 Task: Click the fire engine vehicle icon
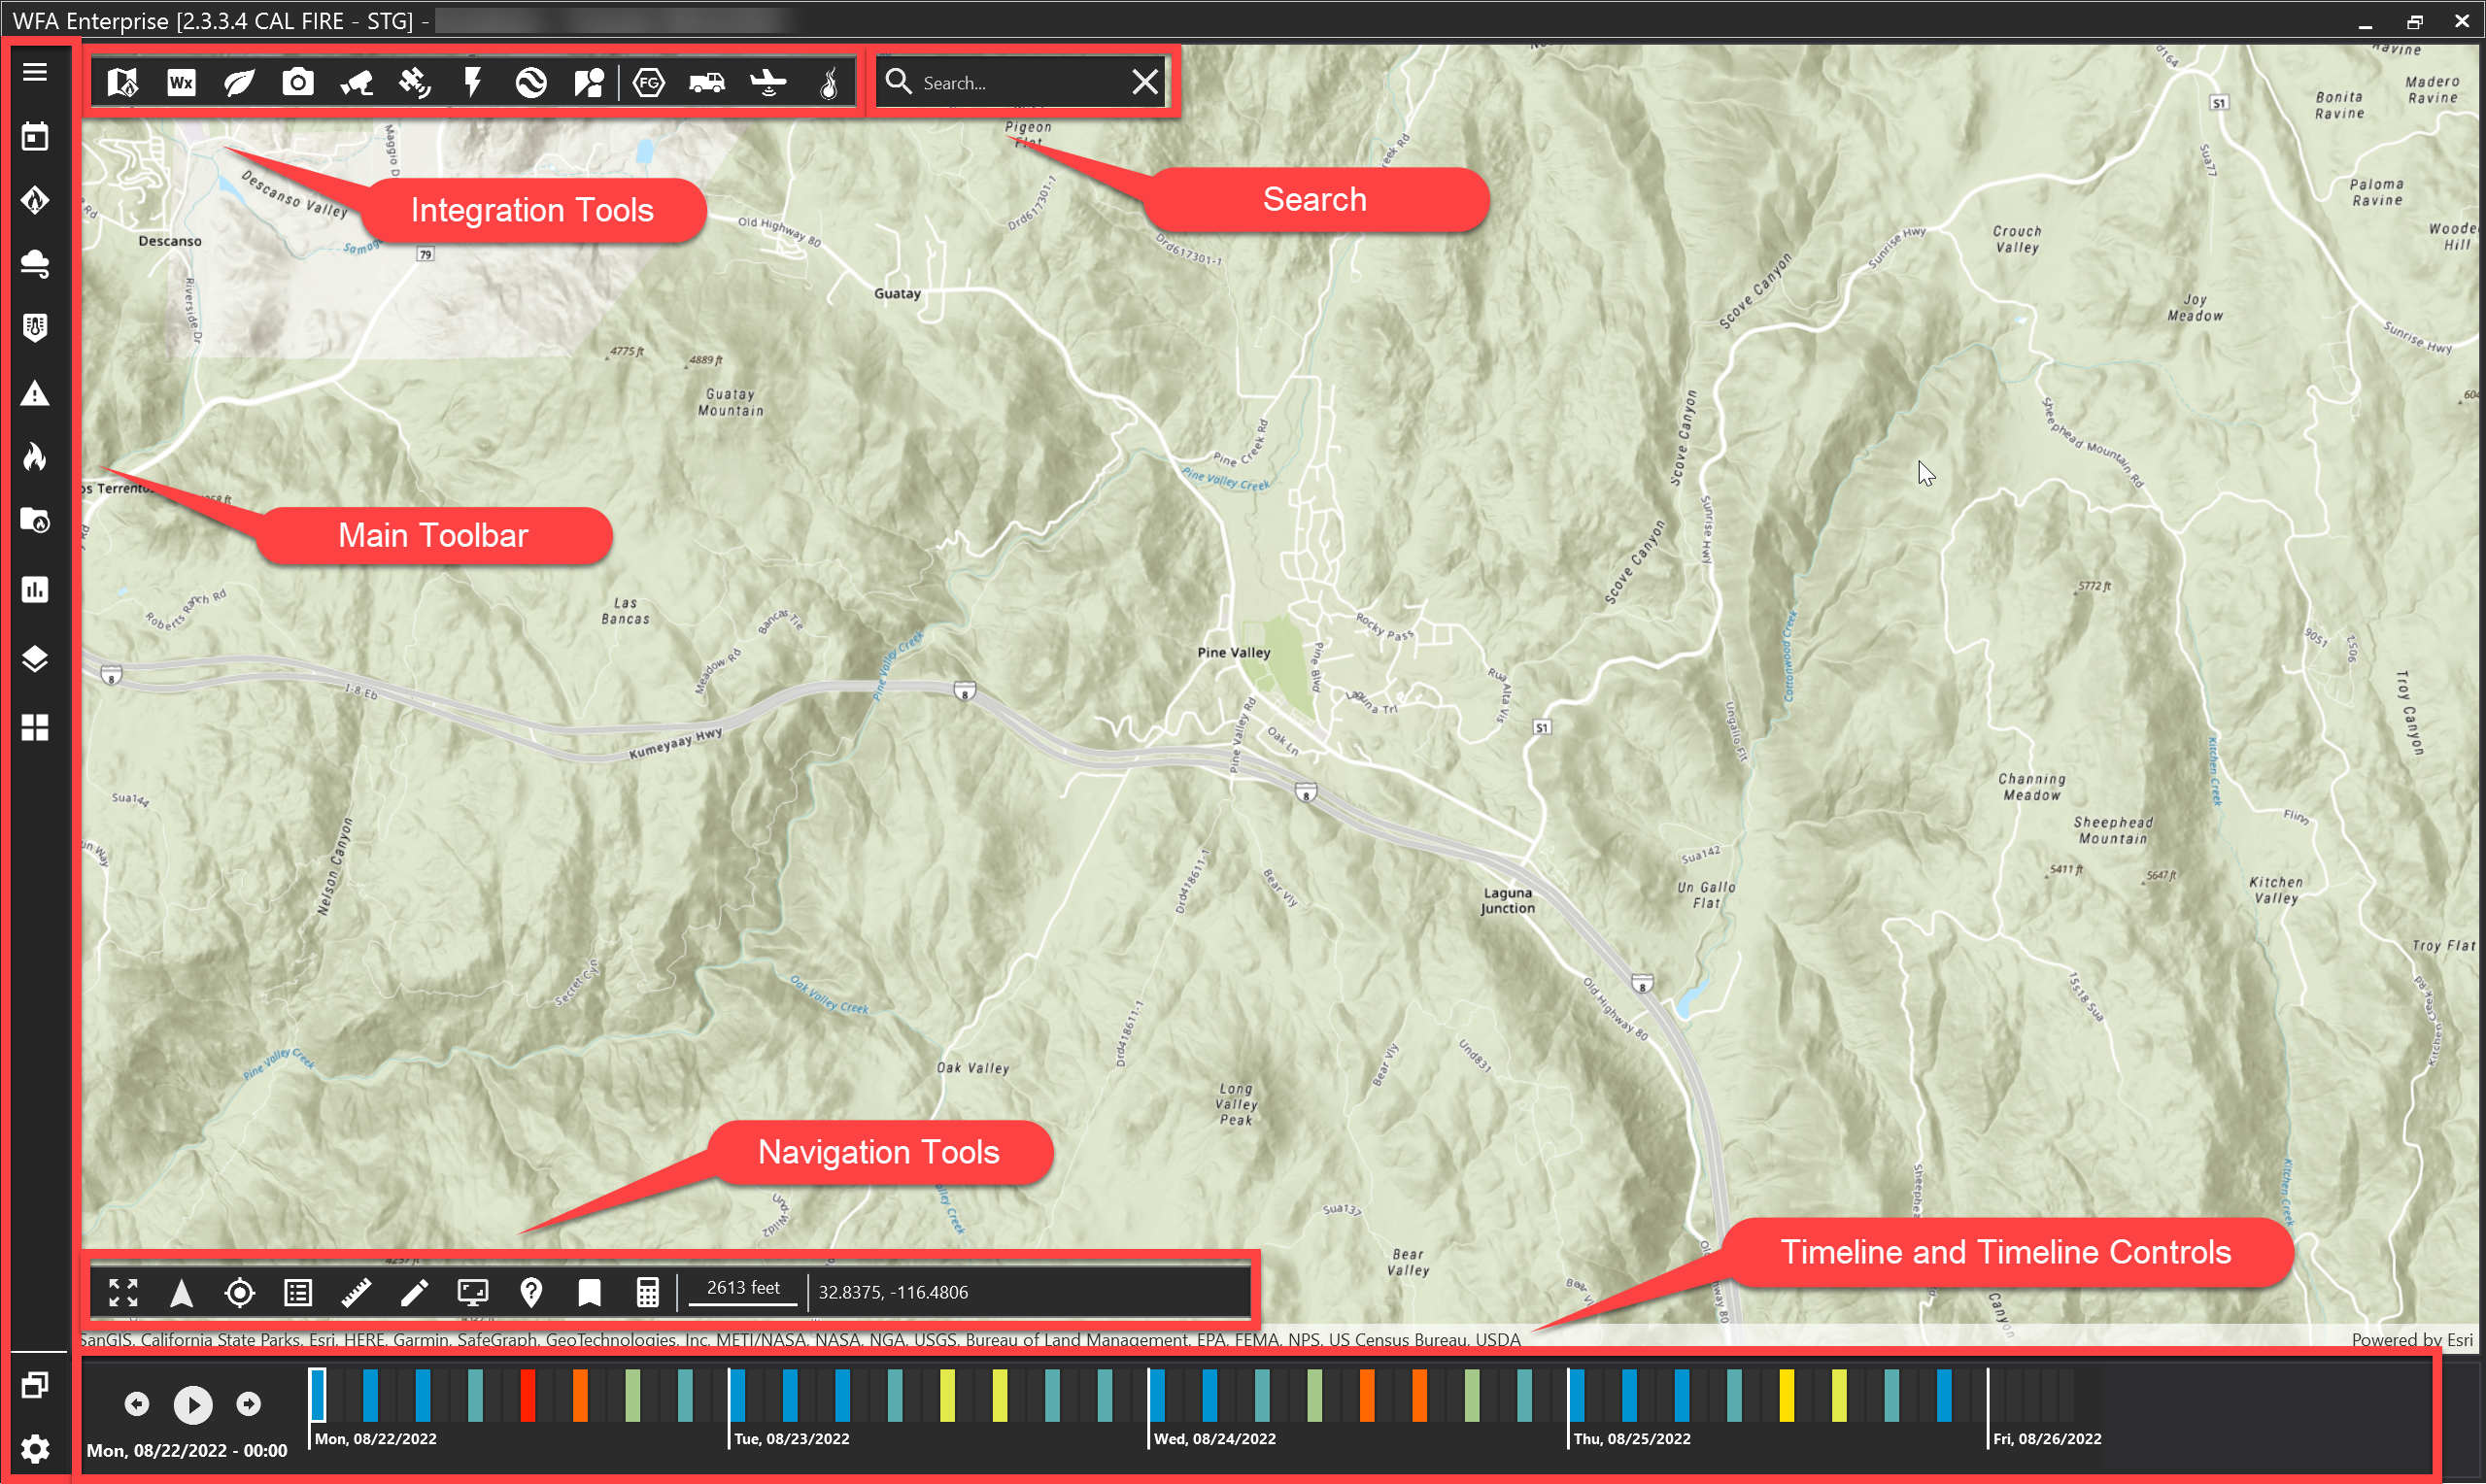click(x=707, y=82)
